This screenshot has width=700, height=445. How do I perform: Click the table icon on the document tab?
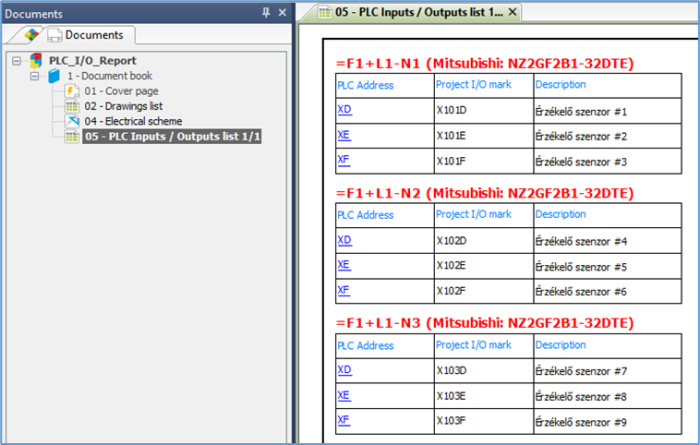(325, 12)
